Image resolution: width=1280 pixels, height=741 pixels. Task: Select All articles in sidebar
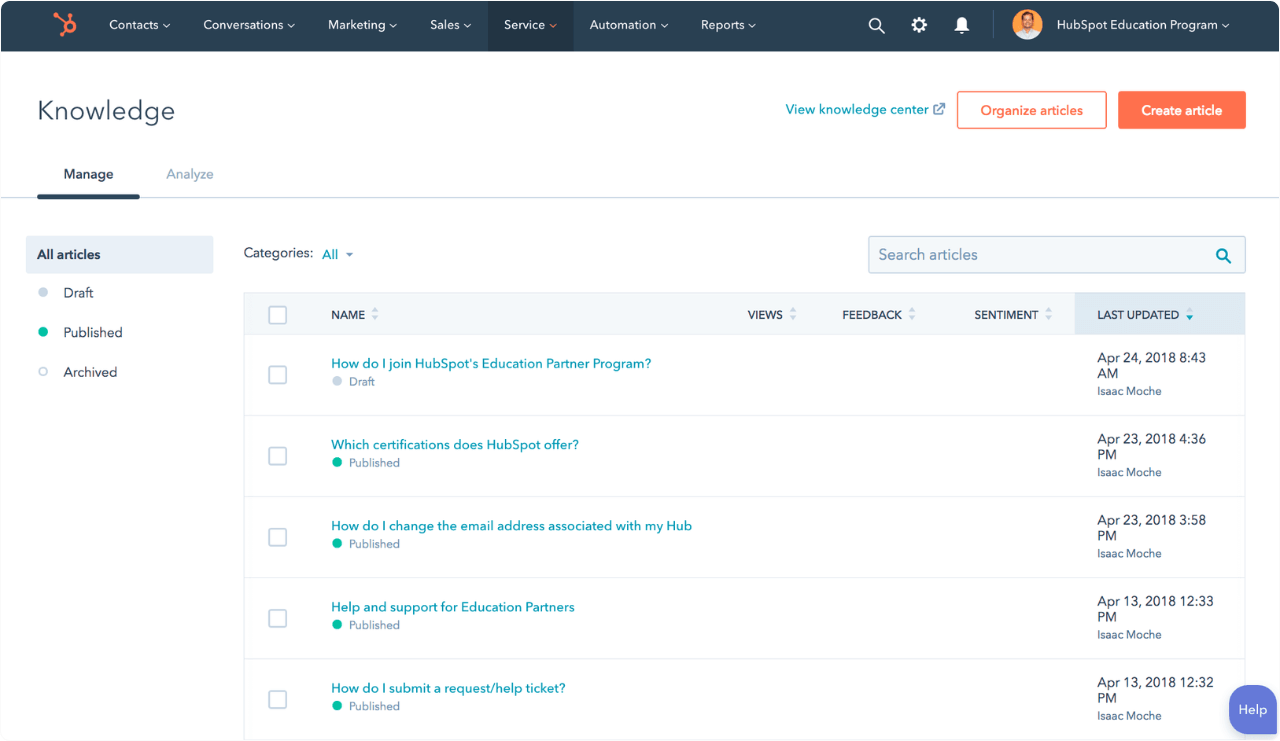point(119,254)
